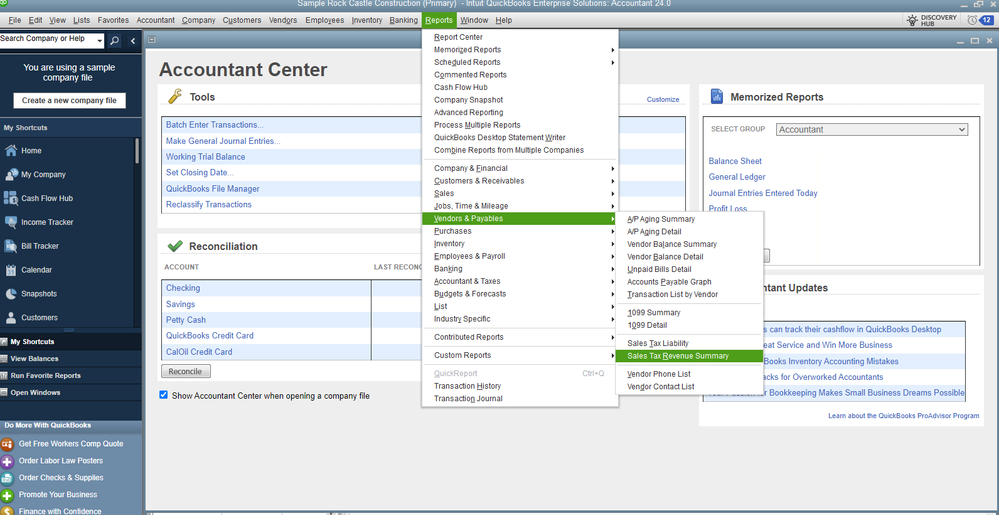Click the Reconcile button
Viewport: 999px width, 515px height.
[186, 372]
